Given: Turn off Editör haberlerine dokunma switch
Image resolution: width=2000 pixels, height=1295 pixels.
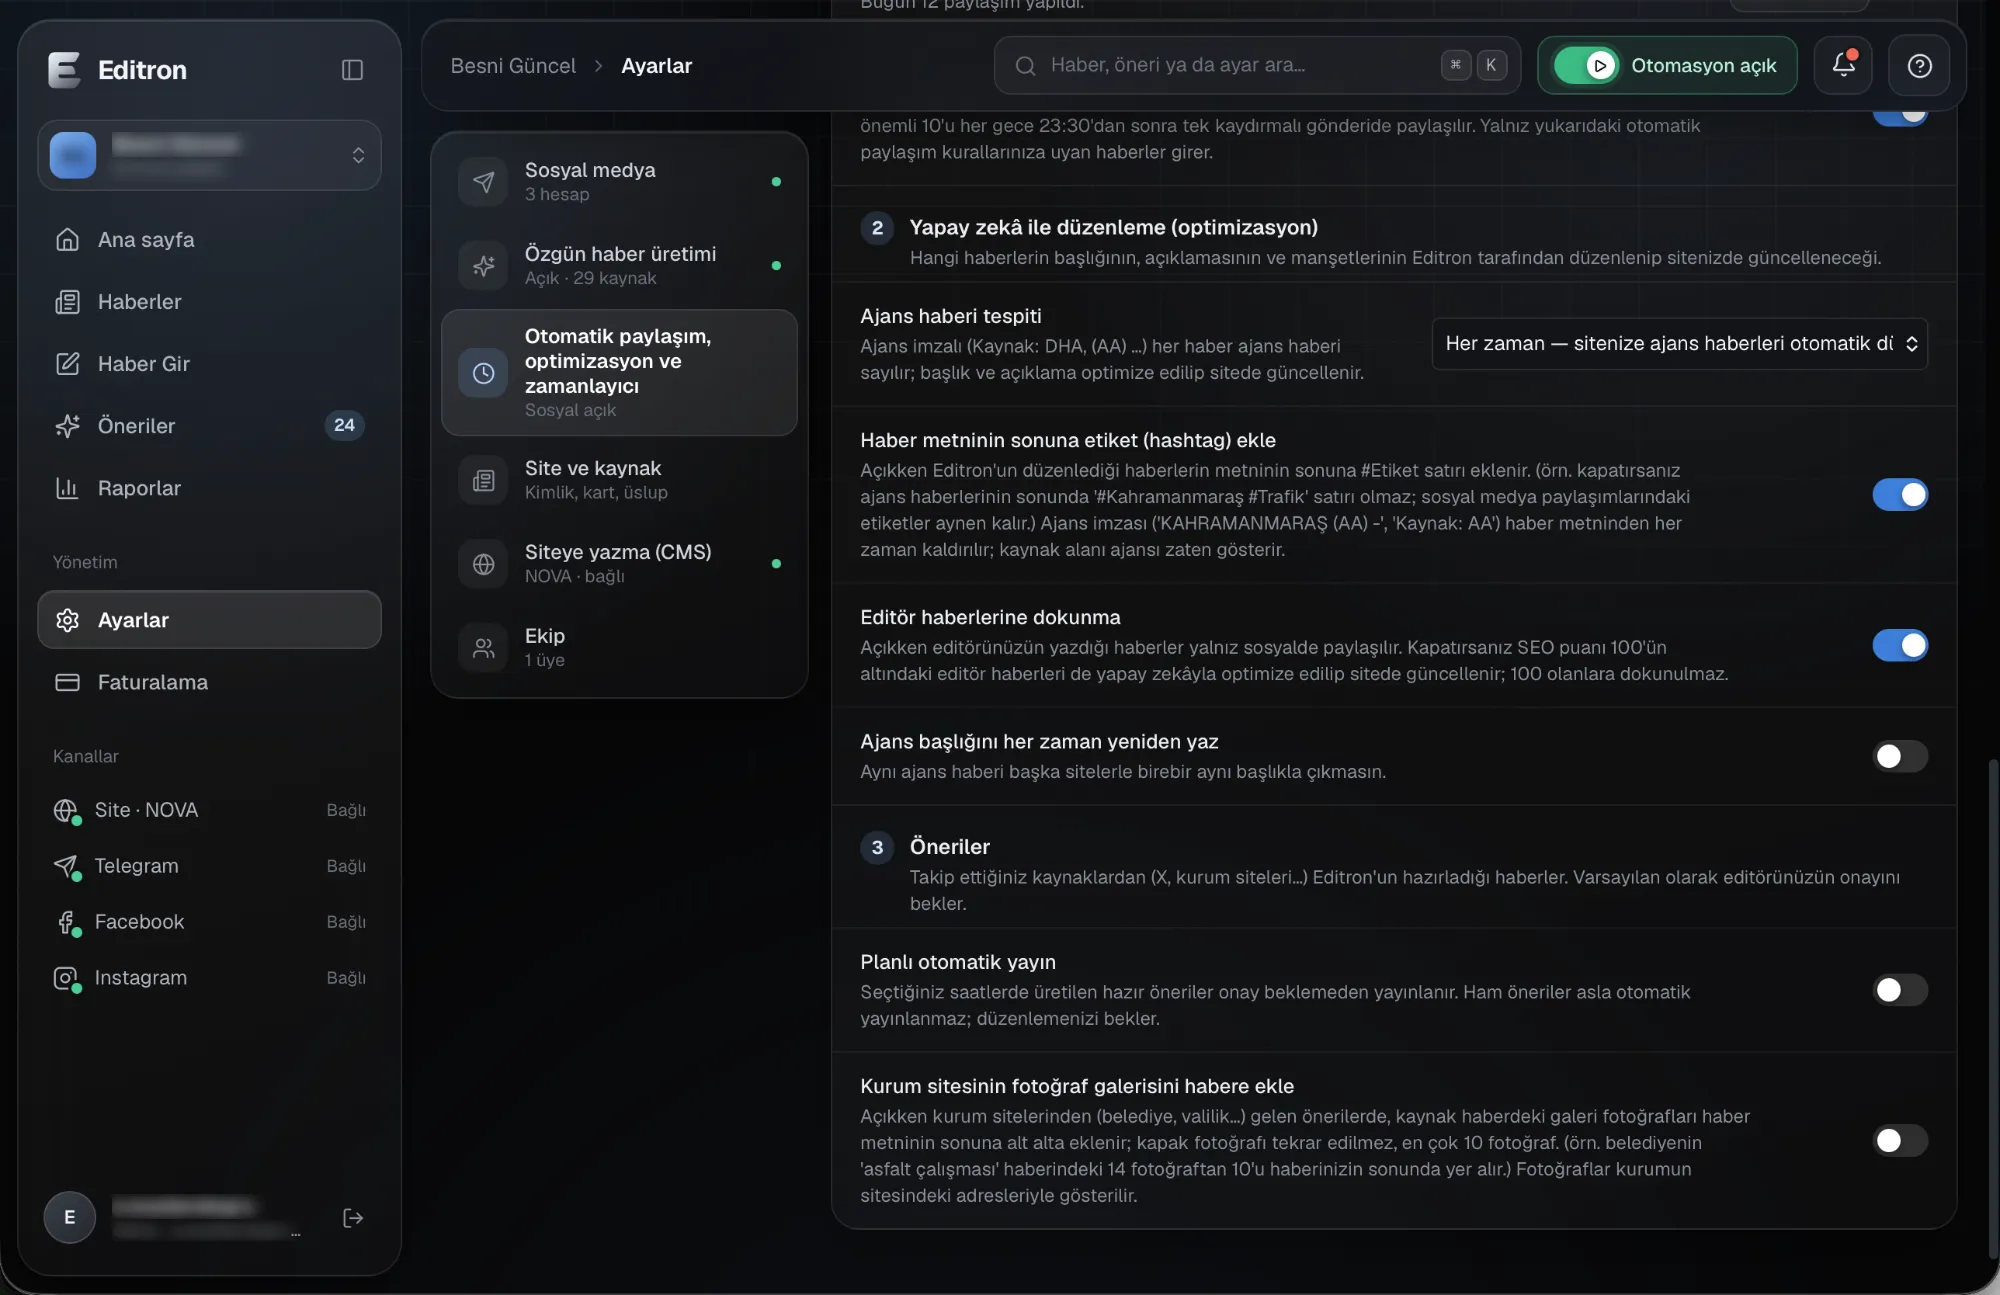Looking at the screenshot, I should pos(1900,645).
